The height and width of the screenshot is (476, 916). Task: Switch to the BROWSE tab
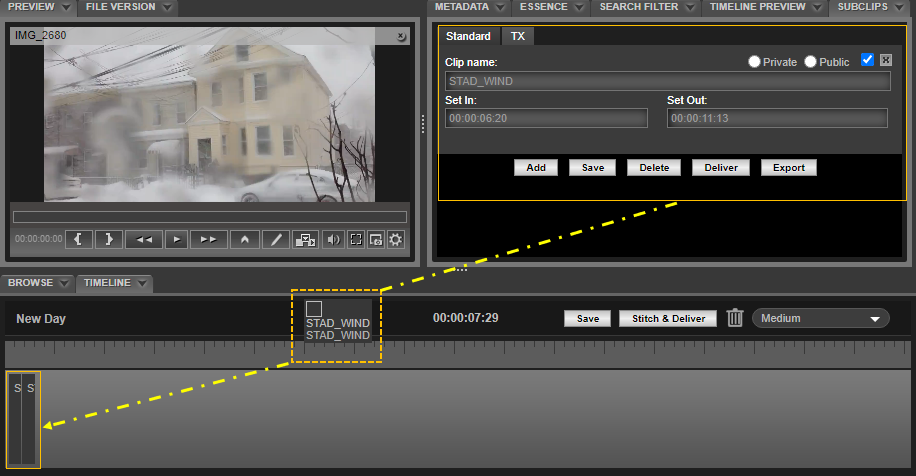tap(30, 283)
